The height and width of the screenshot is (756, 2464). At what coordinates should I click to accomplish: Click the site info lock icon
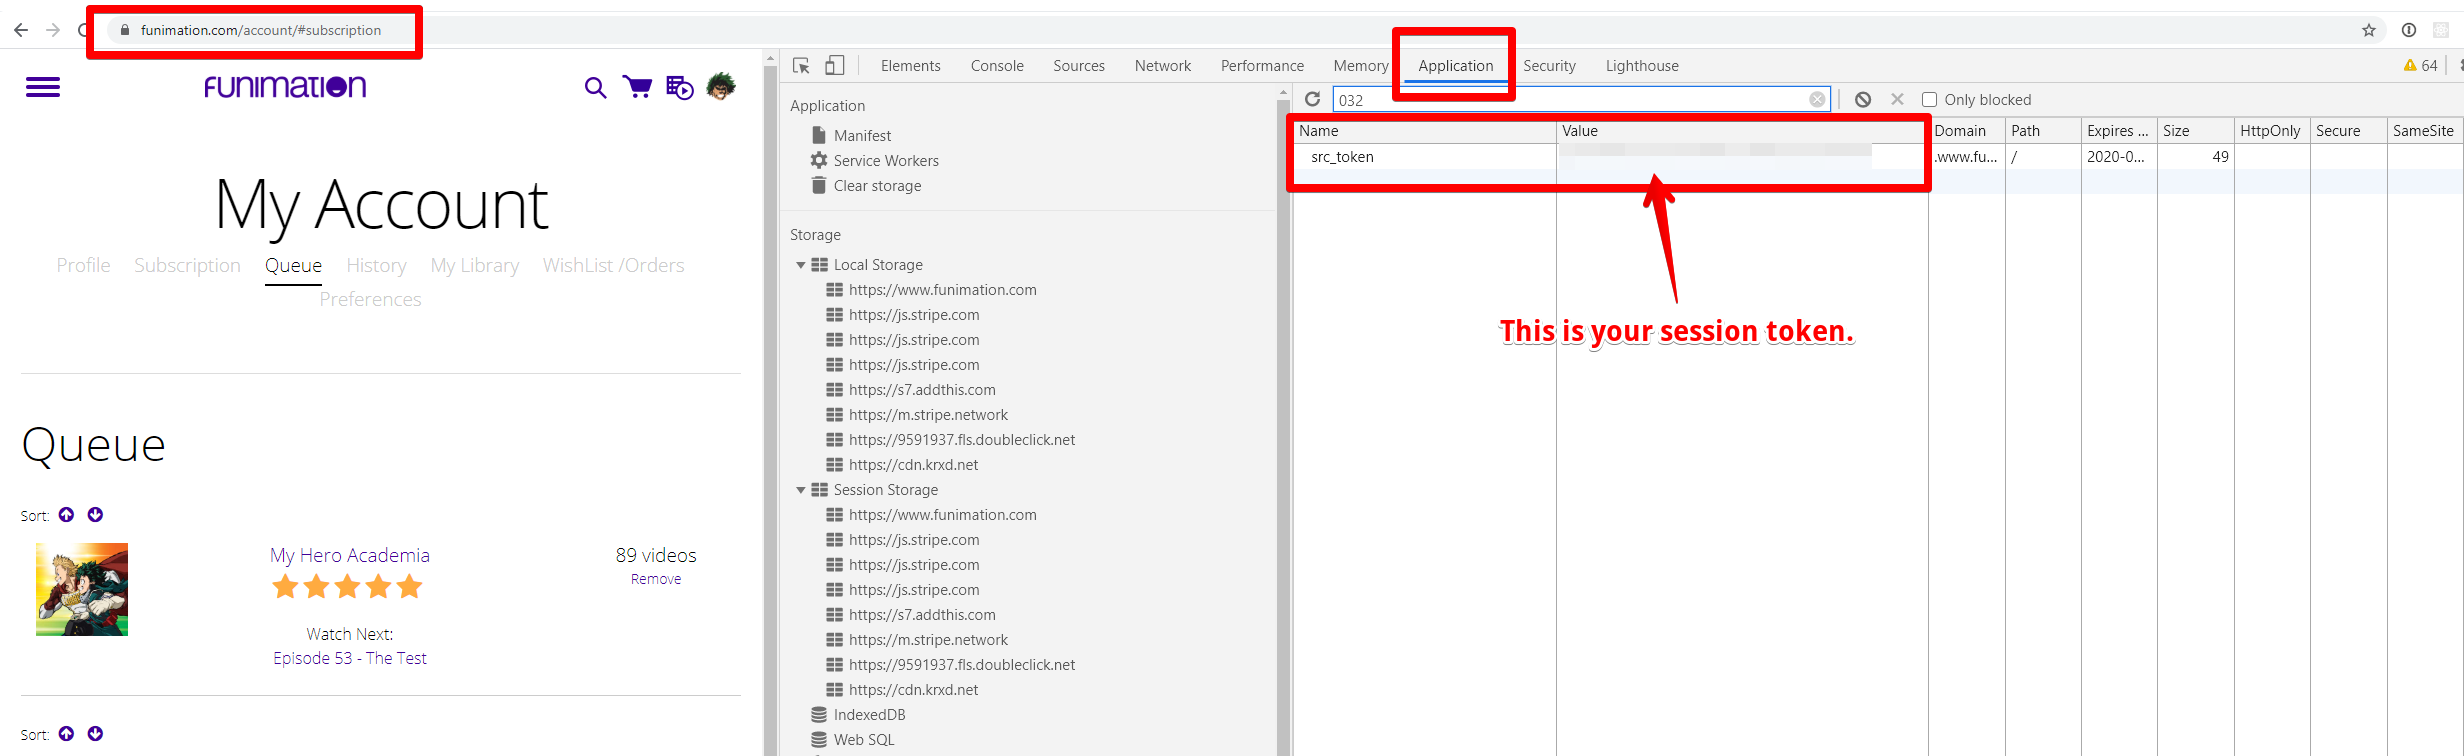(x=125, y=30)
